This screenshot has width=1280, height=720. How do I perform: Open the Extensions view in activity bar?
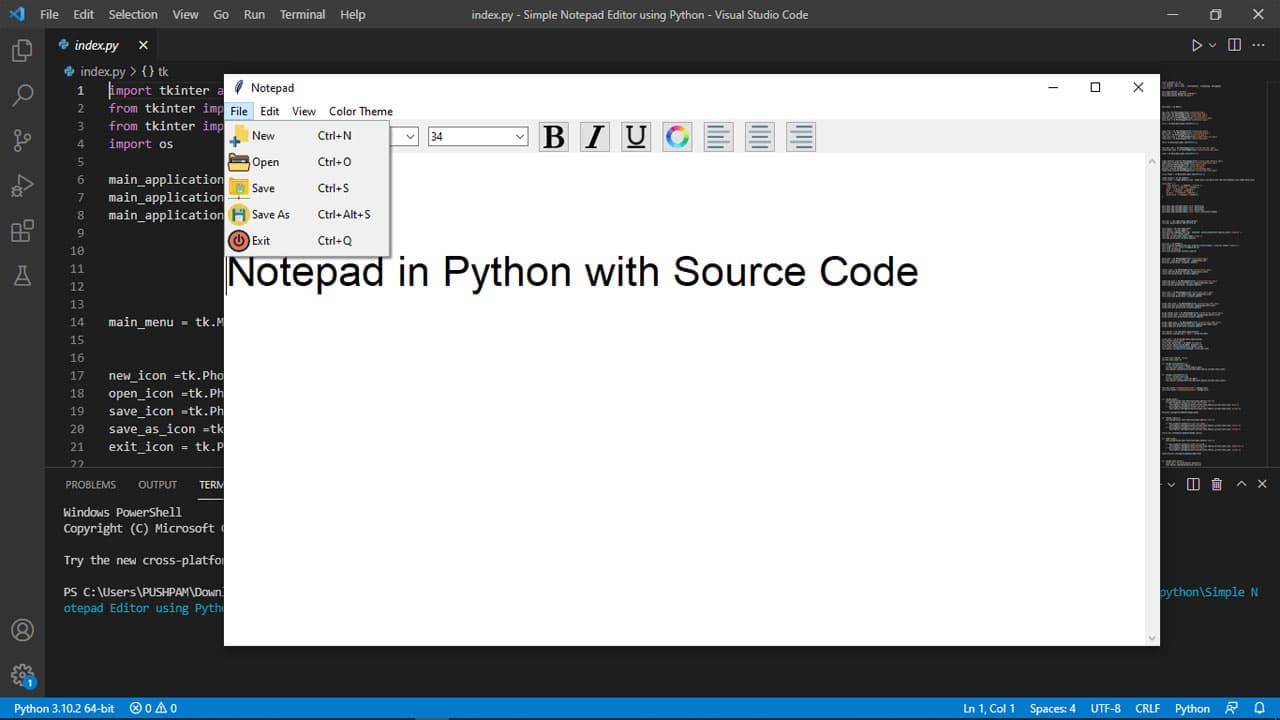click(22, 232)
